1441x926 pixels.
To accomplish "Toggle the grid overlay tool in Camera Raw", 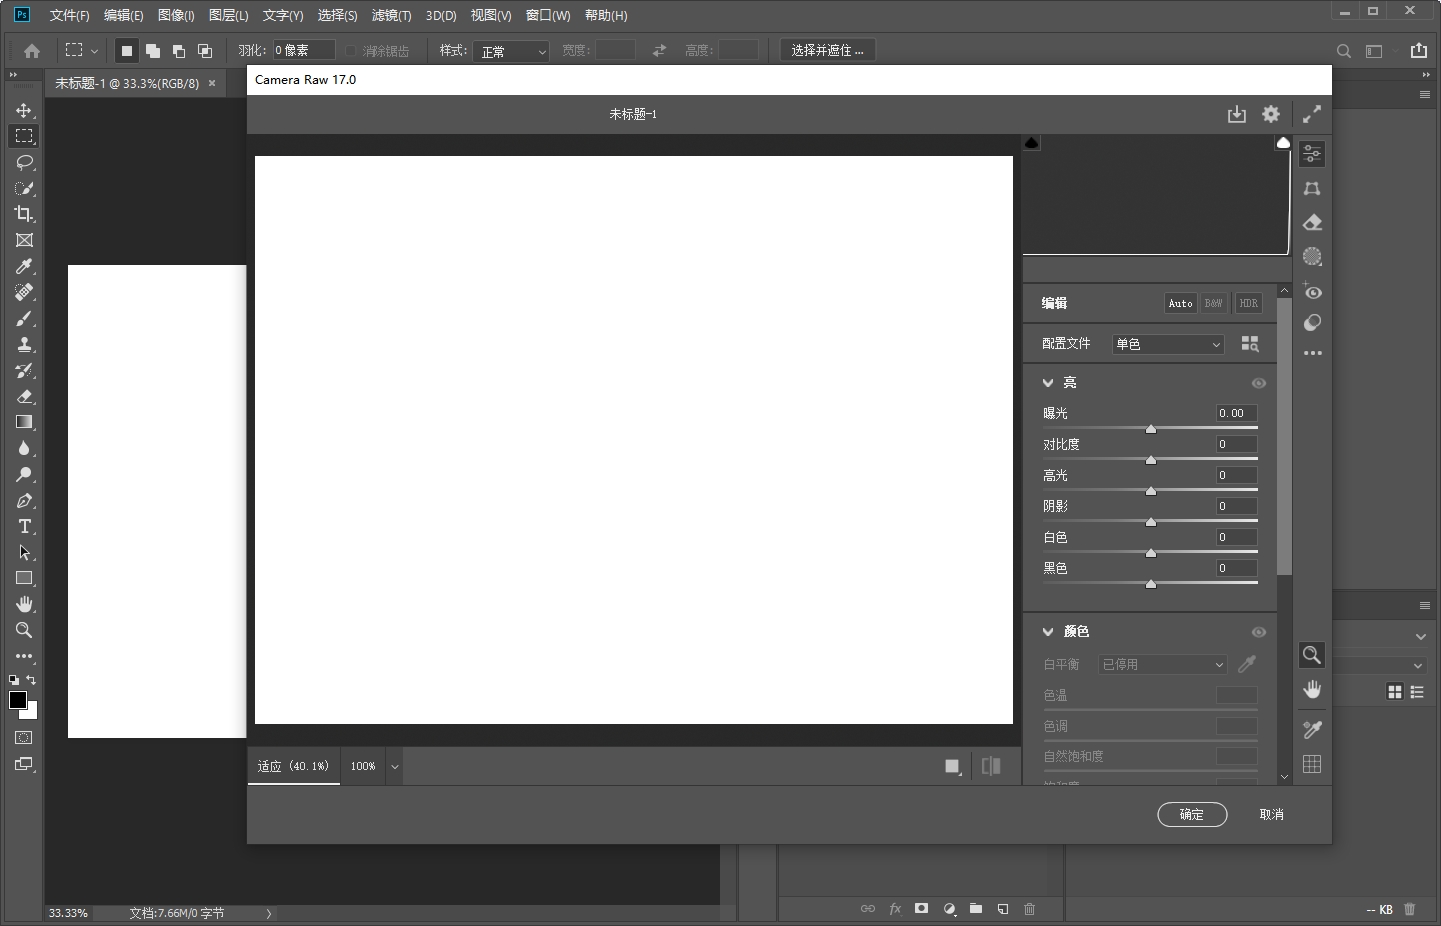I will [x=1313, y=765].
